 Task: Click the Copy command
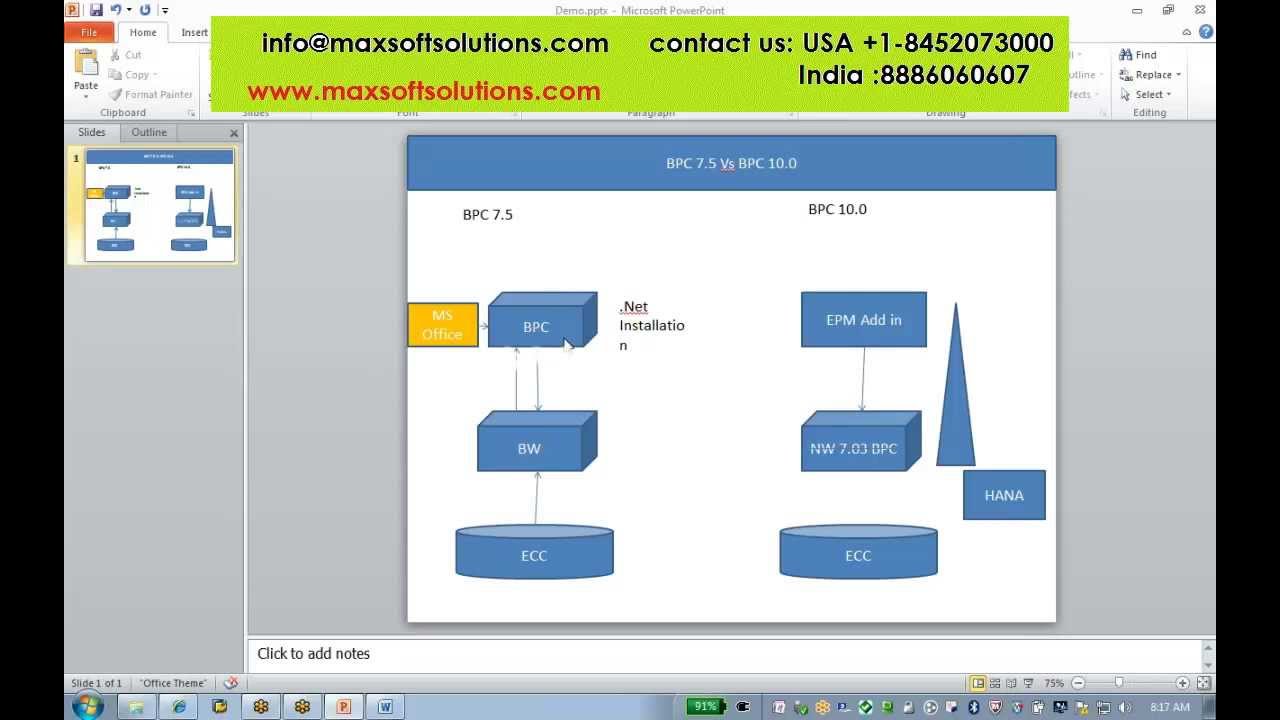[131, 75]
